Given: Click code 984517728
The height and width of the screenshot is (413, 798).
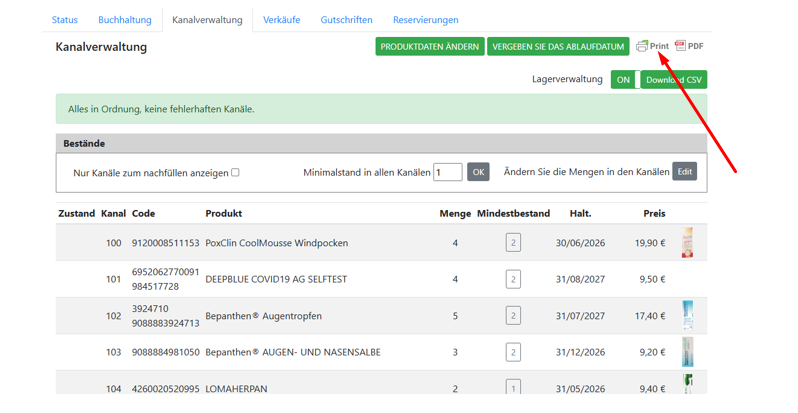Looking at the screenshot, I should coord(155,286).
